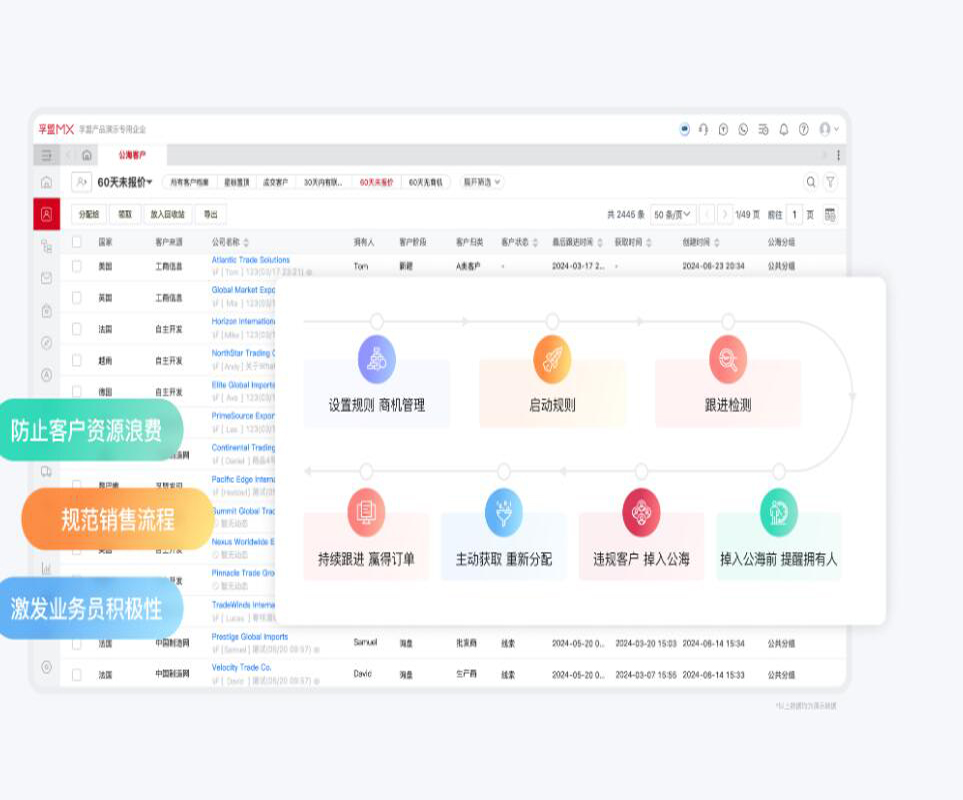Click the column settings icon beside pagination
Image resolution: width=963 pixels, height=800 pixels.
(830, 214)
